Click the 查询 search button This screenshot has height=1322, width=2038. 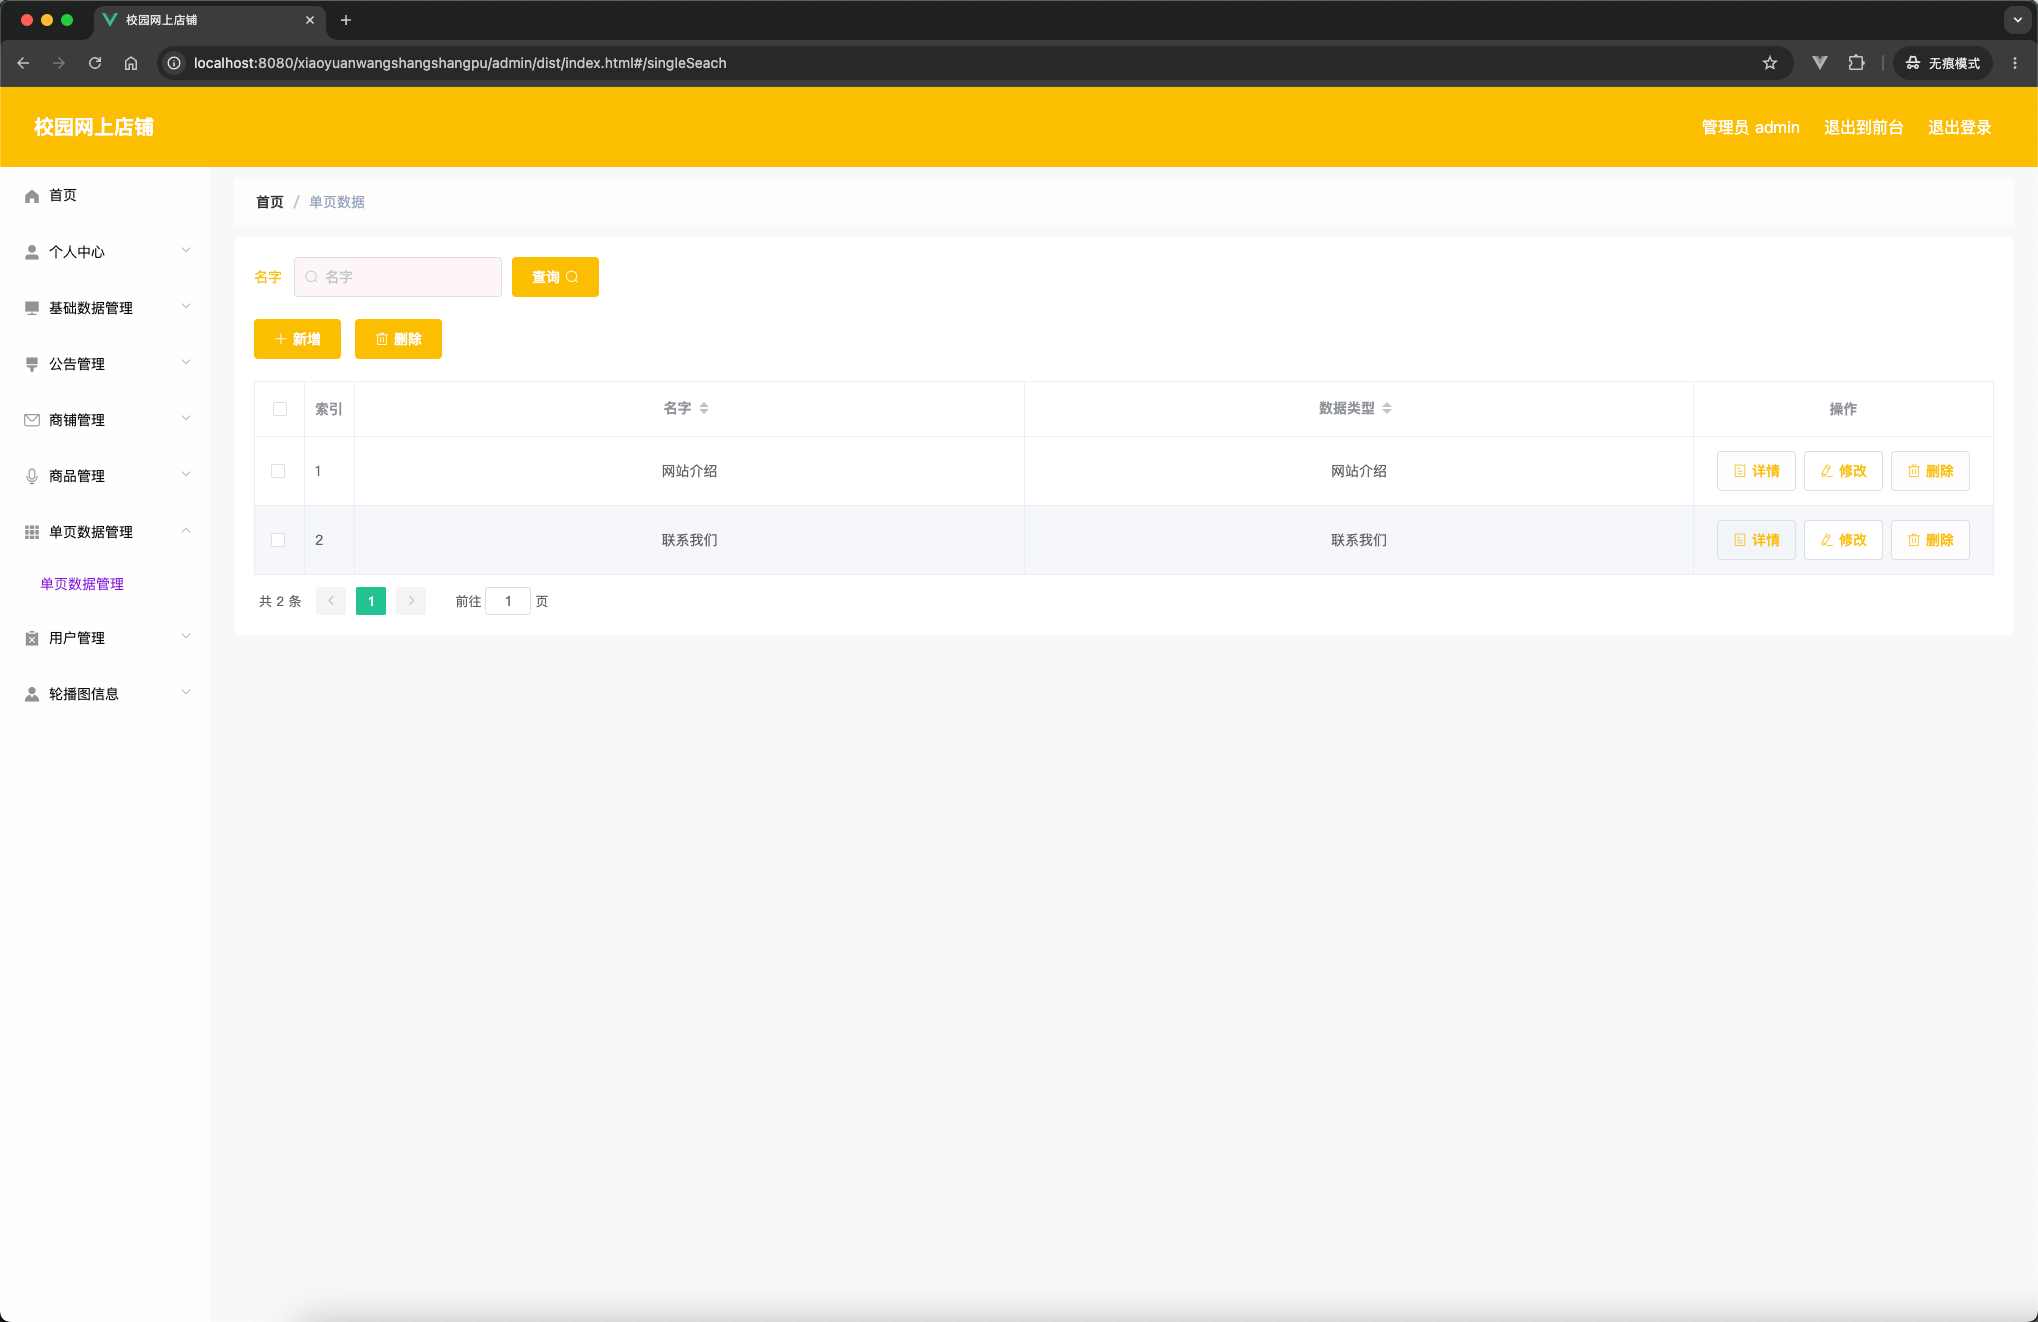coord(555,277)
